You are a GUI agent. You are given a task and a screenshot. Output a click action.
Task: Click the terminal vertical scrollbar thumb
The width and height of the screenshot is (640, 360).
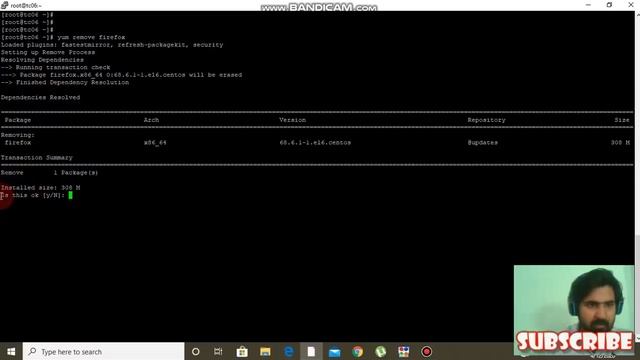[638, 286]
